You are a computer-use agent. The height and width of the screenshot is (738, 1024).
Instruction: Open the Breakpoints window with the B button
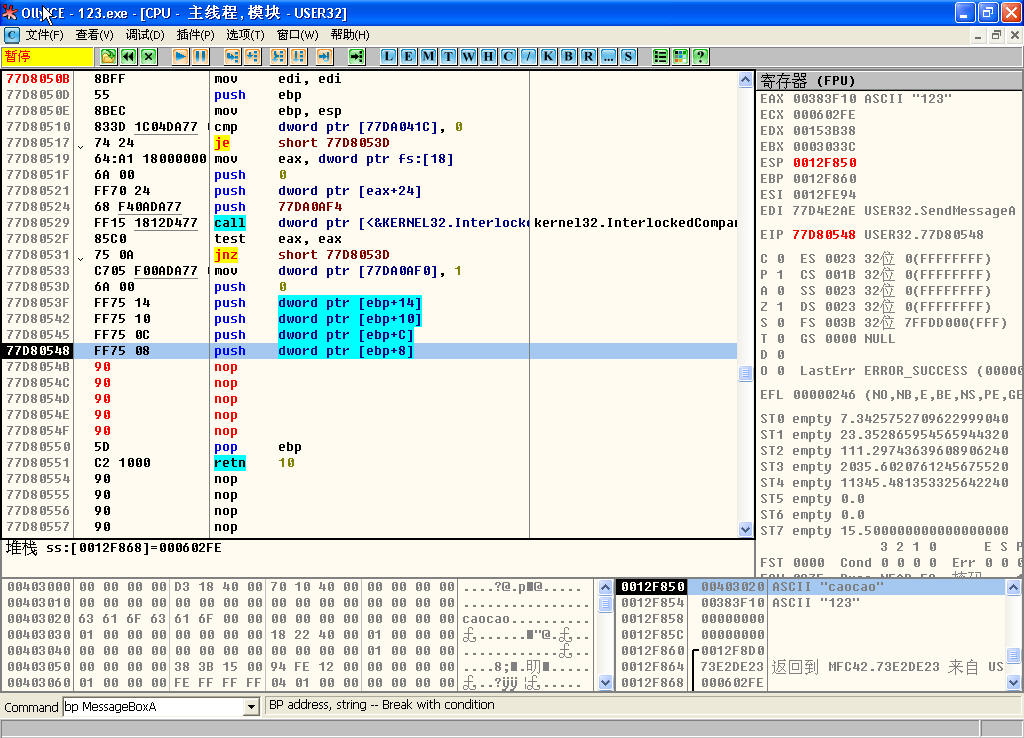[x=568, y=56]
